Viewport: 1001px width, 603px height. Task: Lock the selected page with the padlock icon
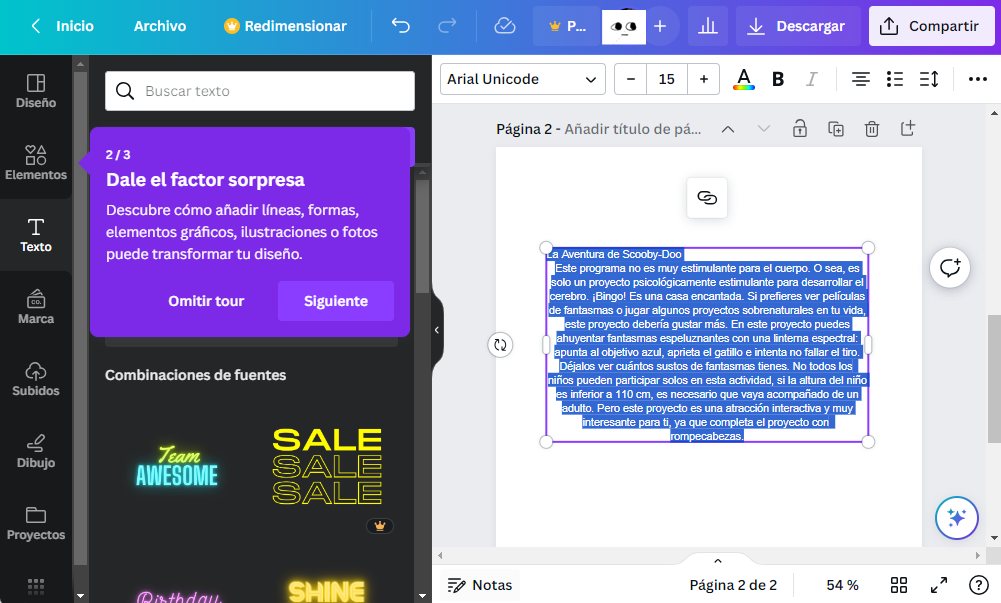[x=799, y=129]
